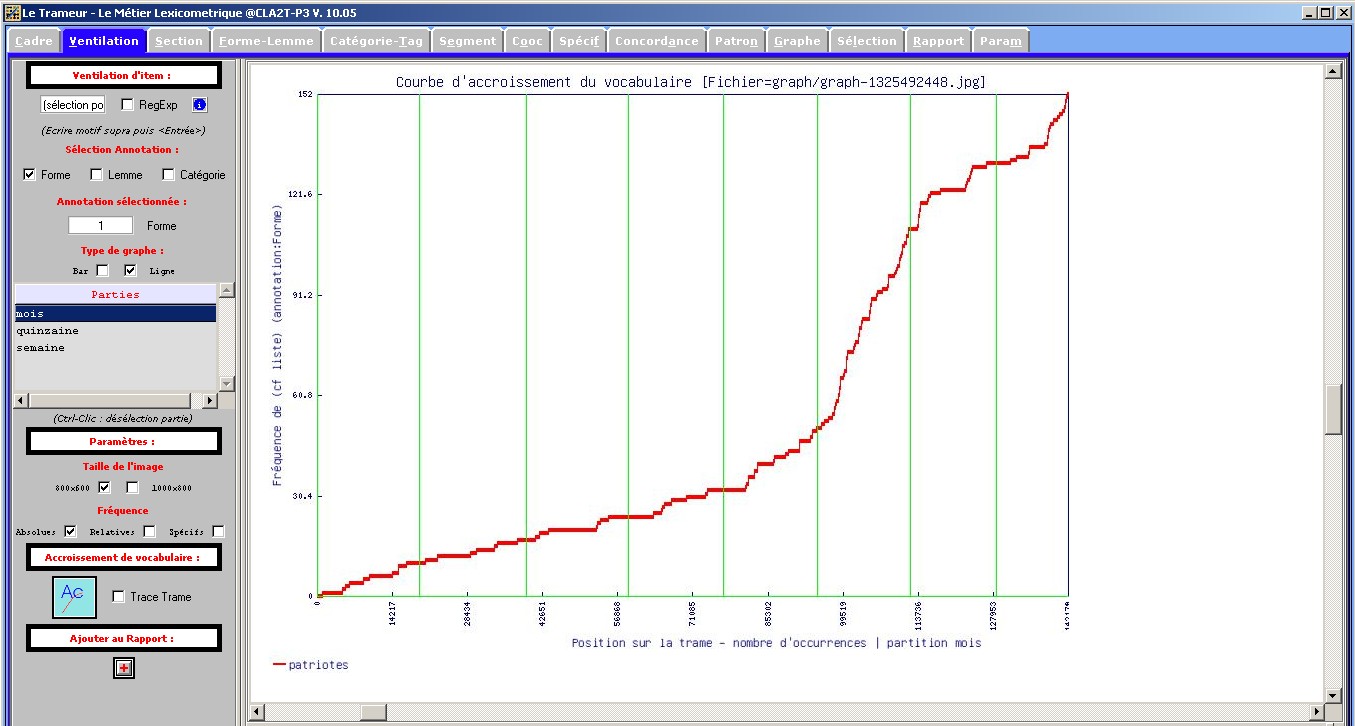The image size is (1355, 726).
Task: Select 'semaine' in the Parties list
Action: pyautogui.click(x=115, y=347)
